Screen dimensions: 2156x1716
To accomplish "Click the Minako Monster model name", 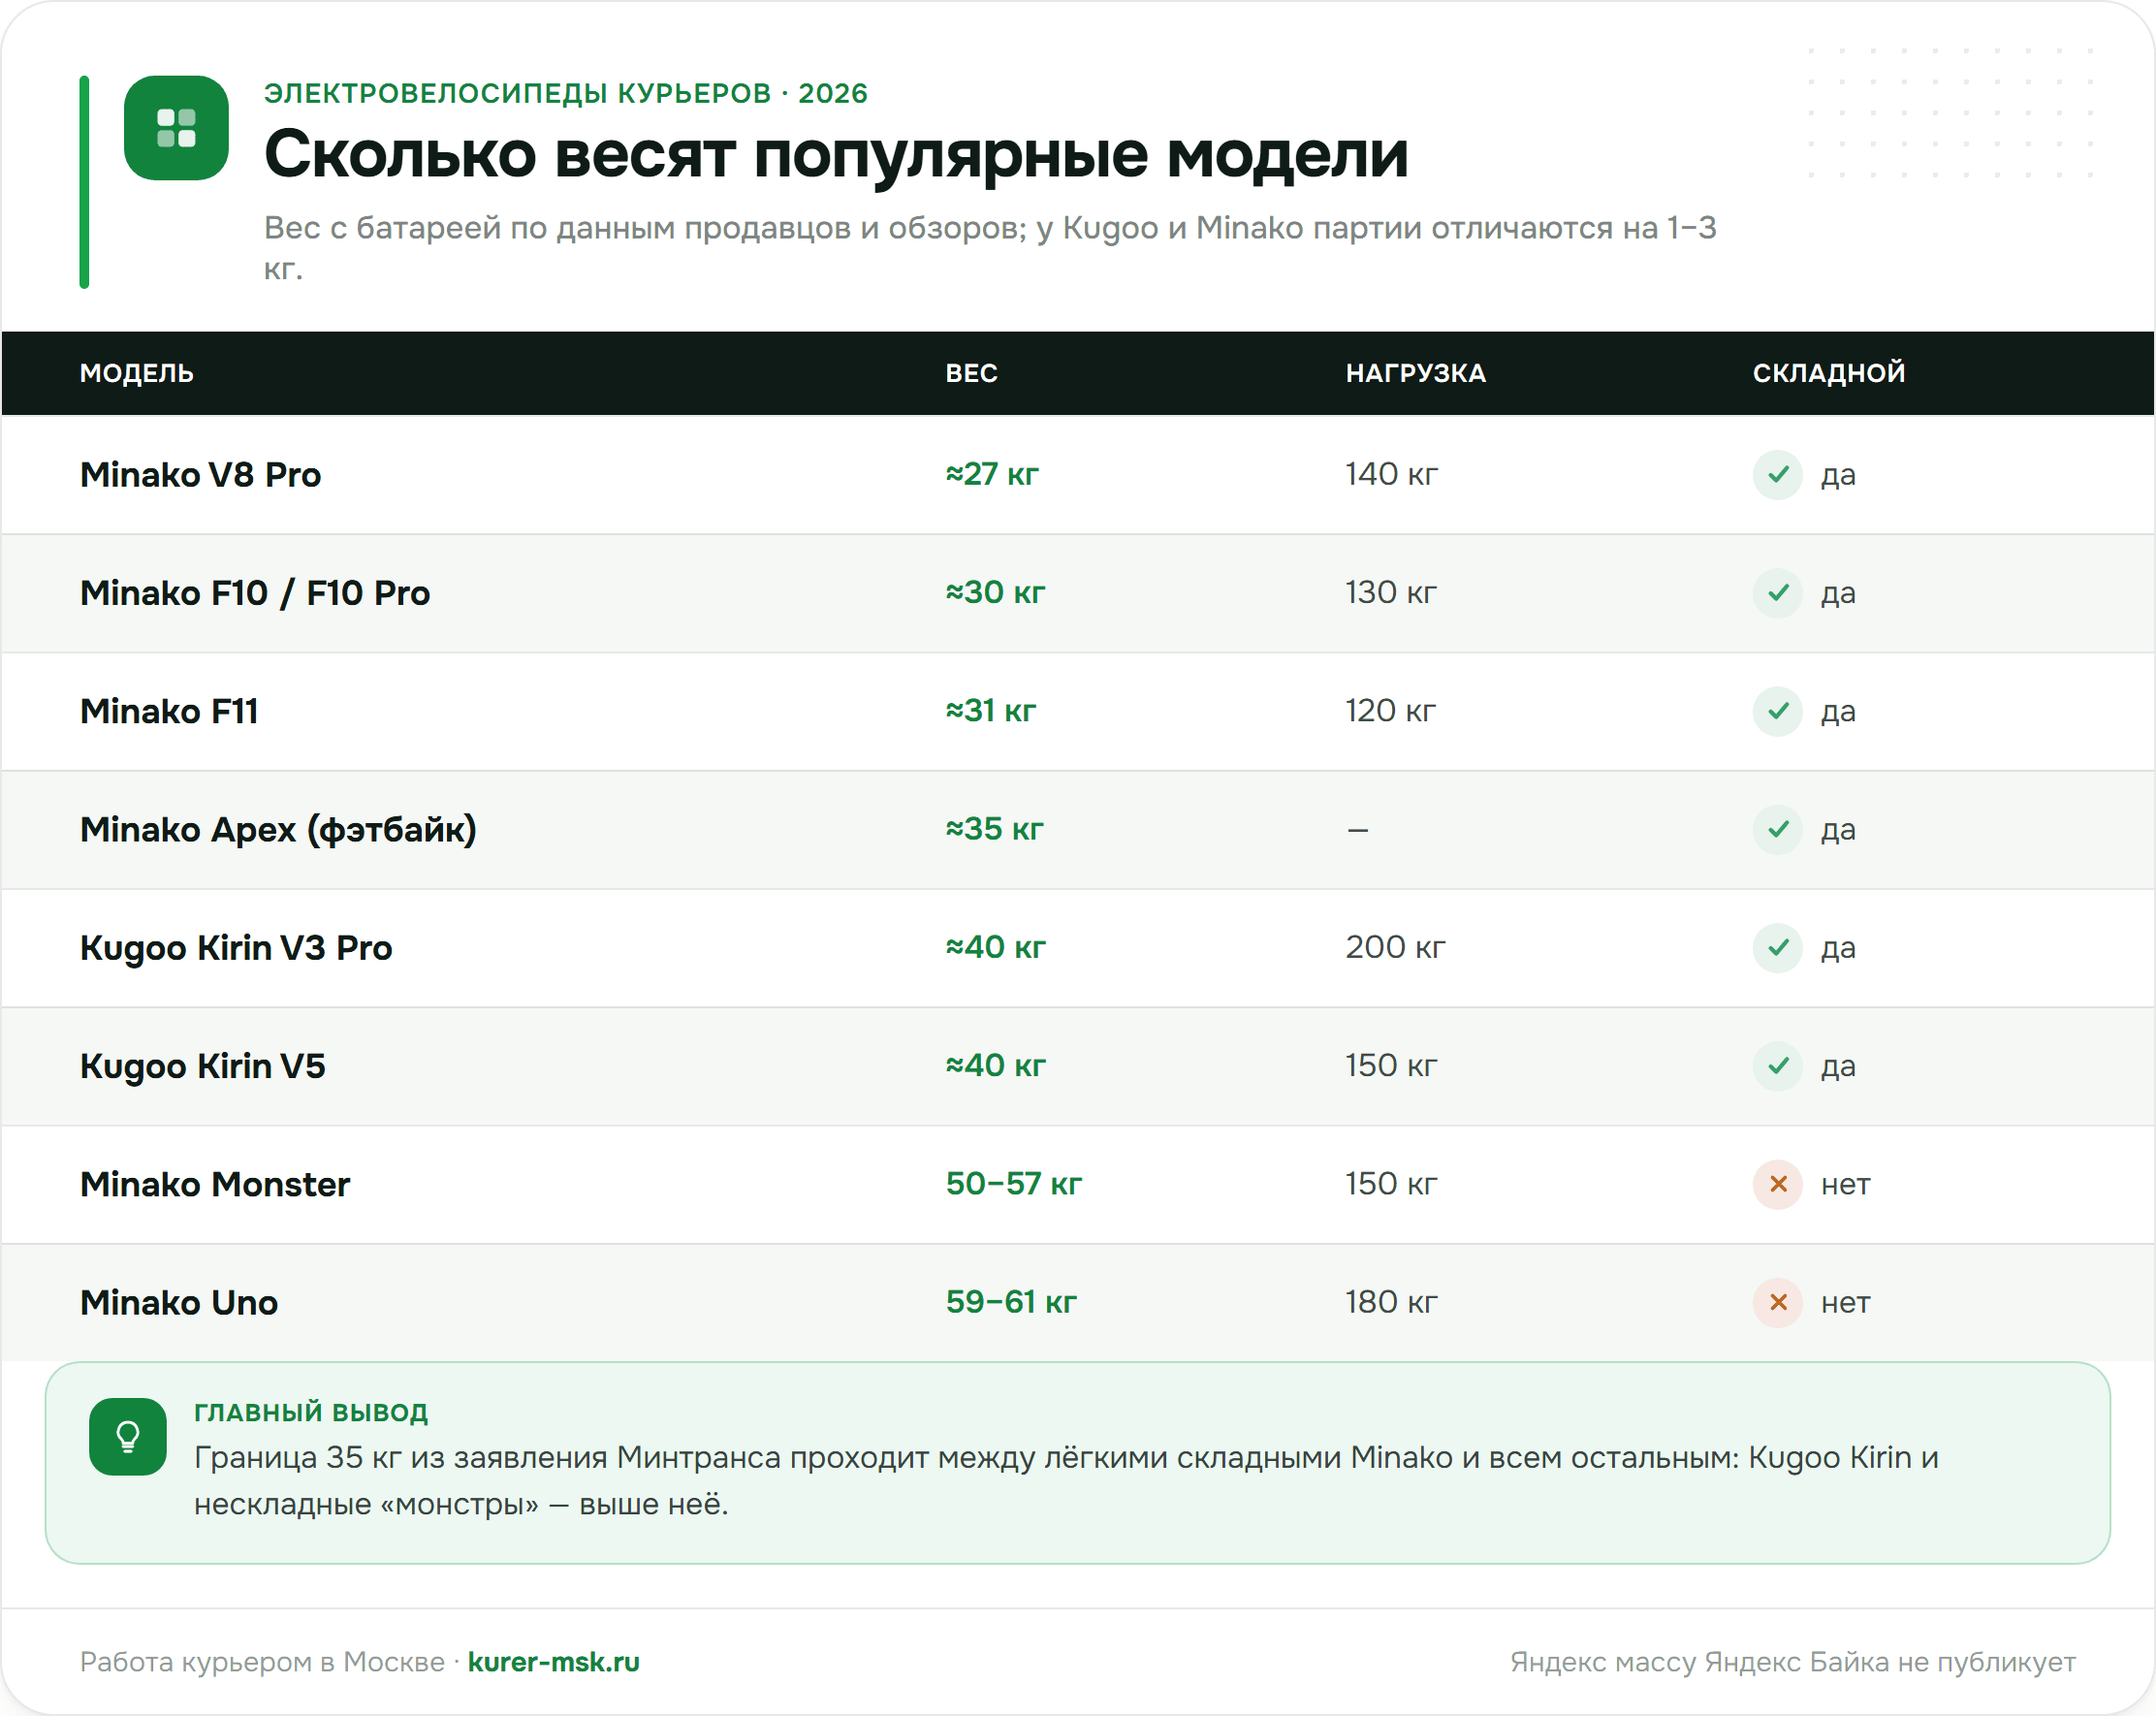I will coord(215,1184).
